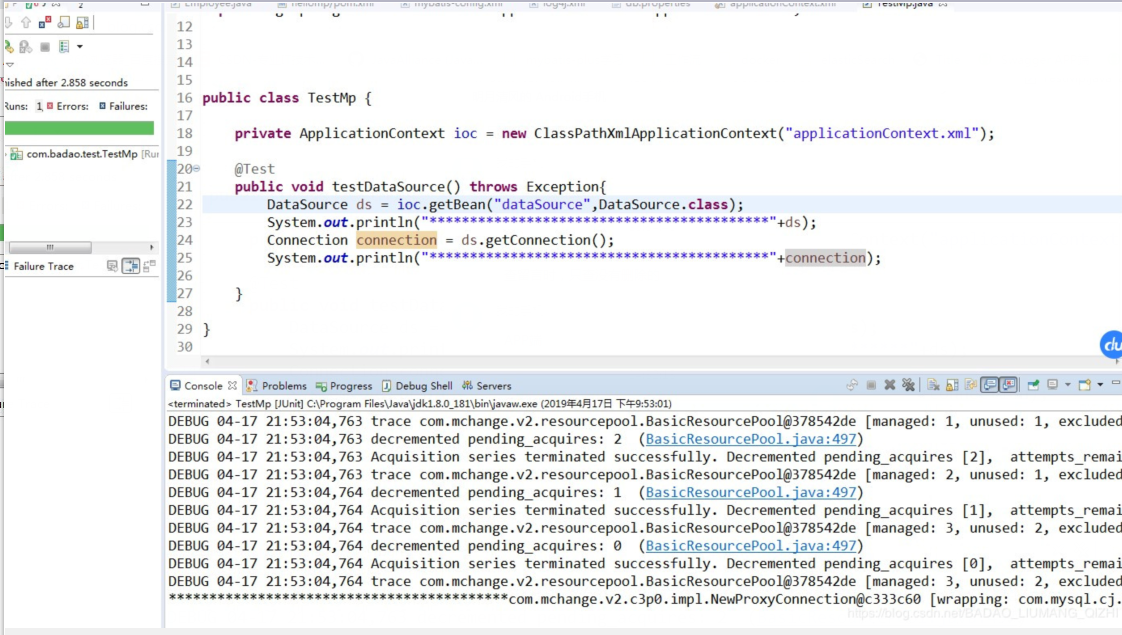Rerun test with failures first

[x=26, y=47]
